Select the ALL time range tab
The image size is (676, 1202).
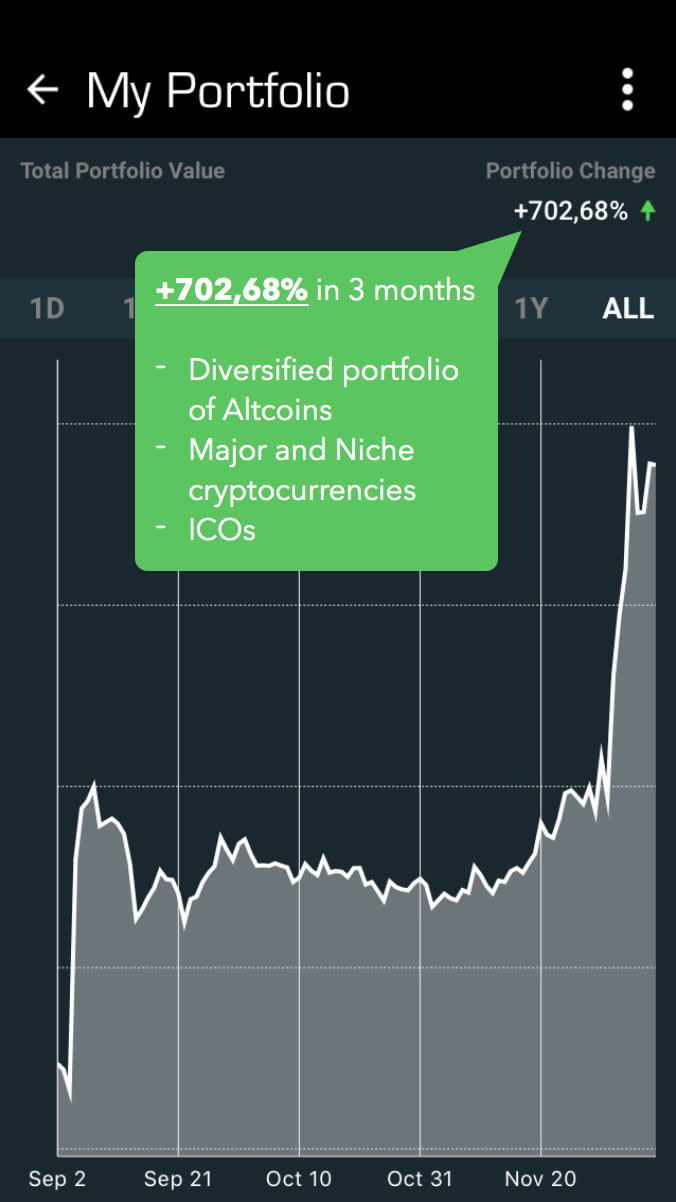(628, 308)
